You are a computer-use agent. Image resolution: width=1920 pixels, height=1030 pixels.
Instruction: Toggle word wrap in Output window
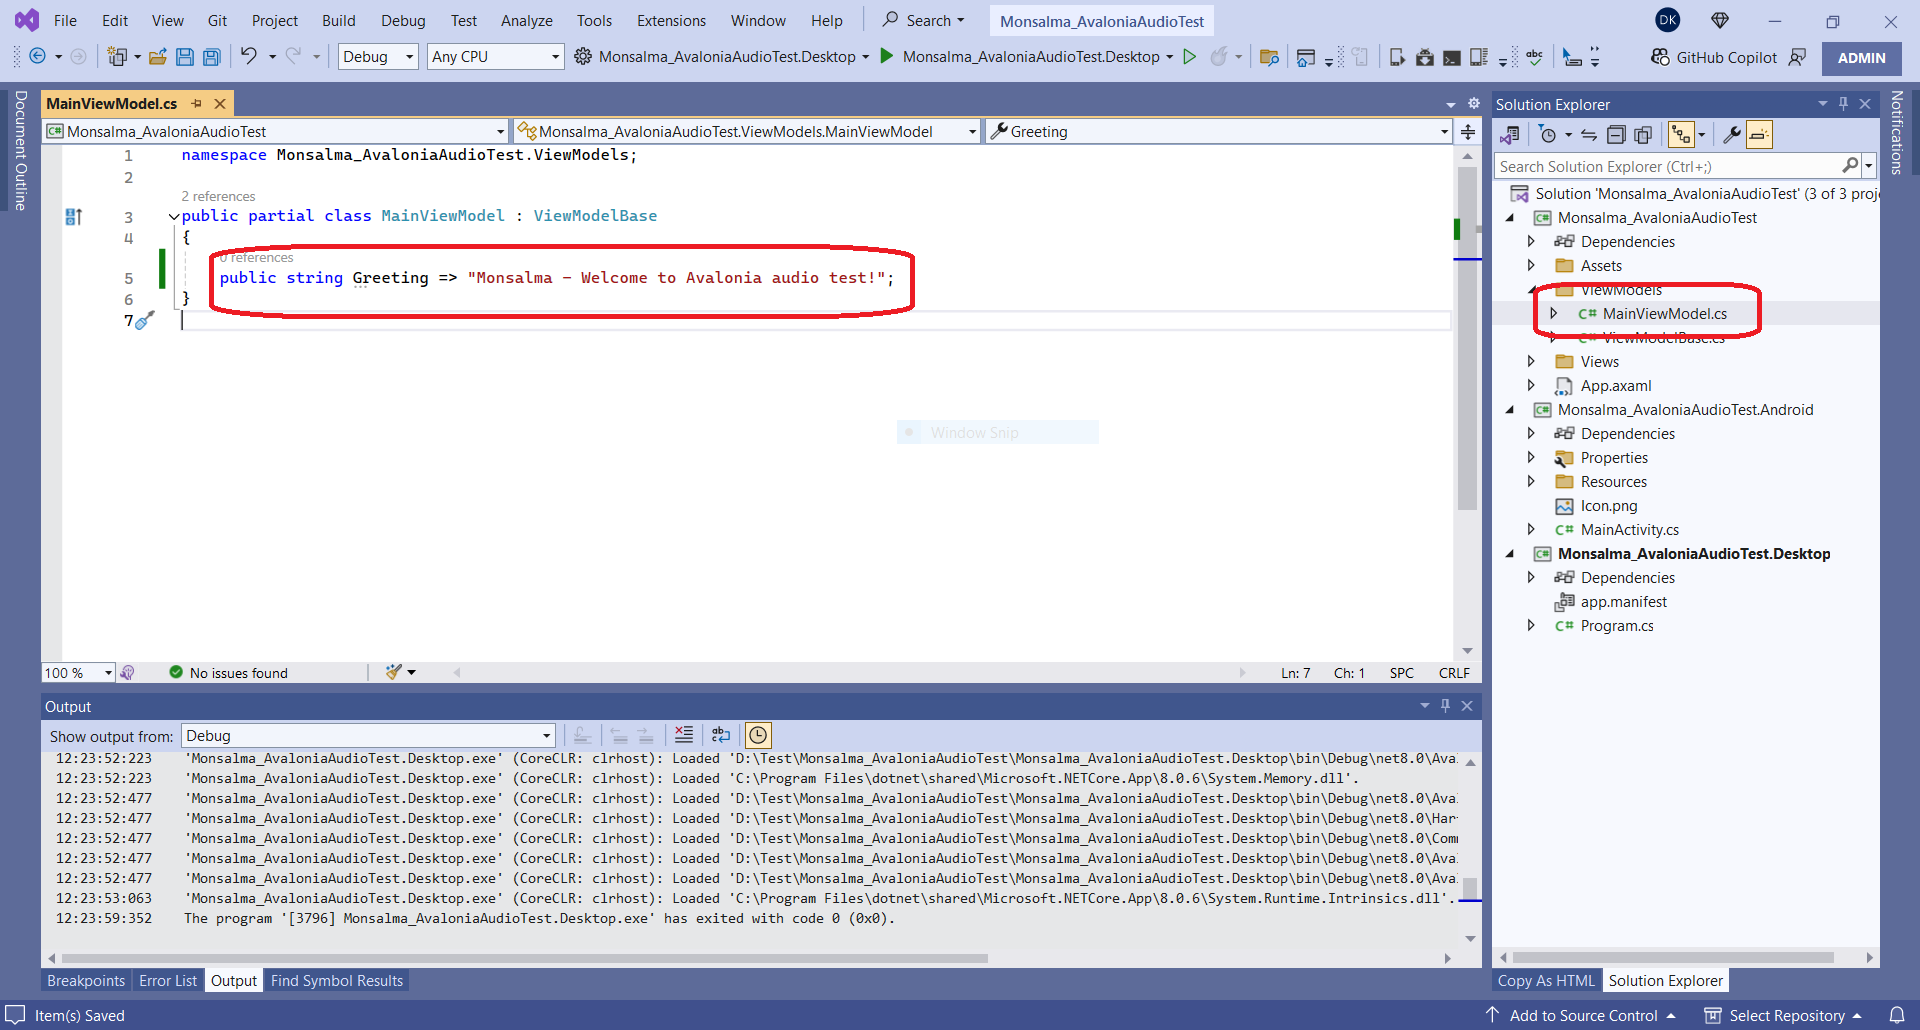(721, 735)
